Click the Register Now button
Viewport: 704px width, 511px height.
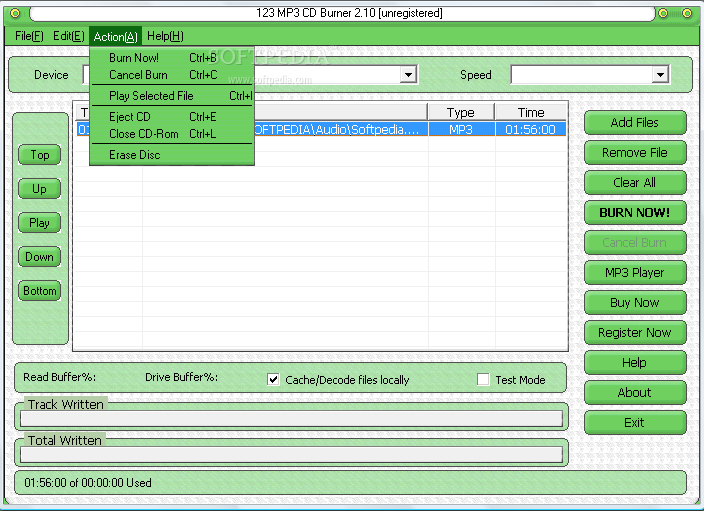(635, 333)
